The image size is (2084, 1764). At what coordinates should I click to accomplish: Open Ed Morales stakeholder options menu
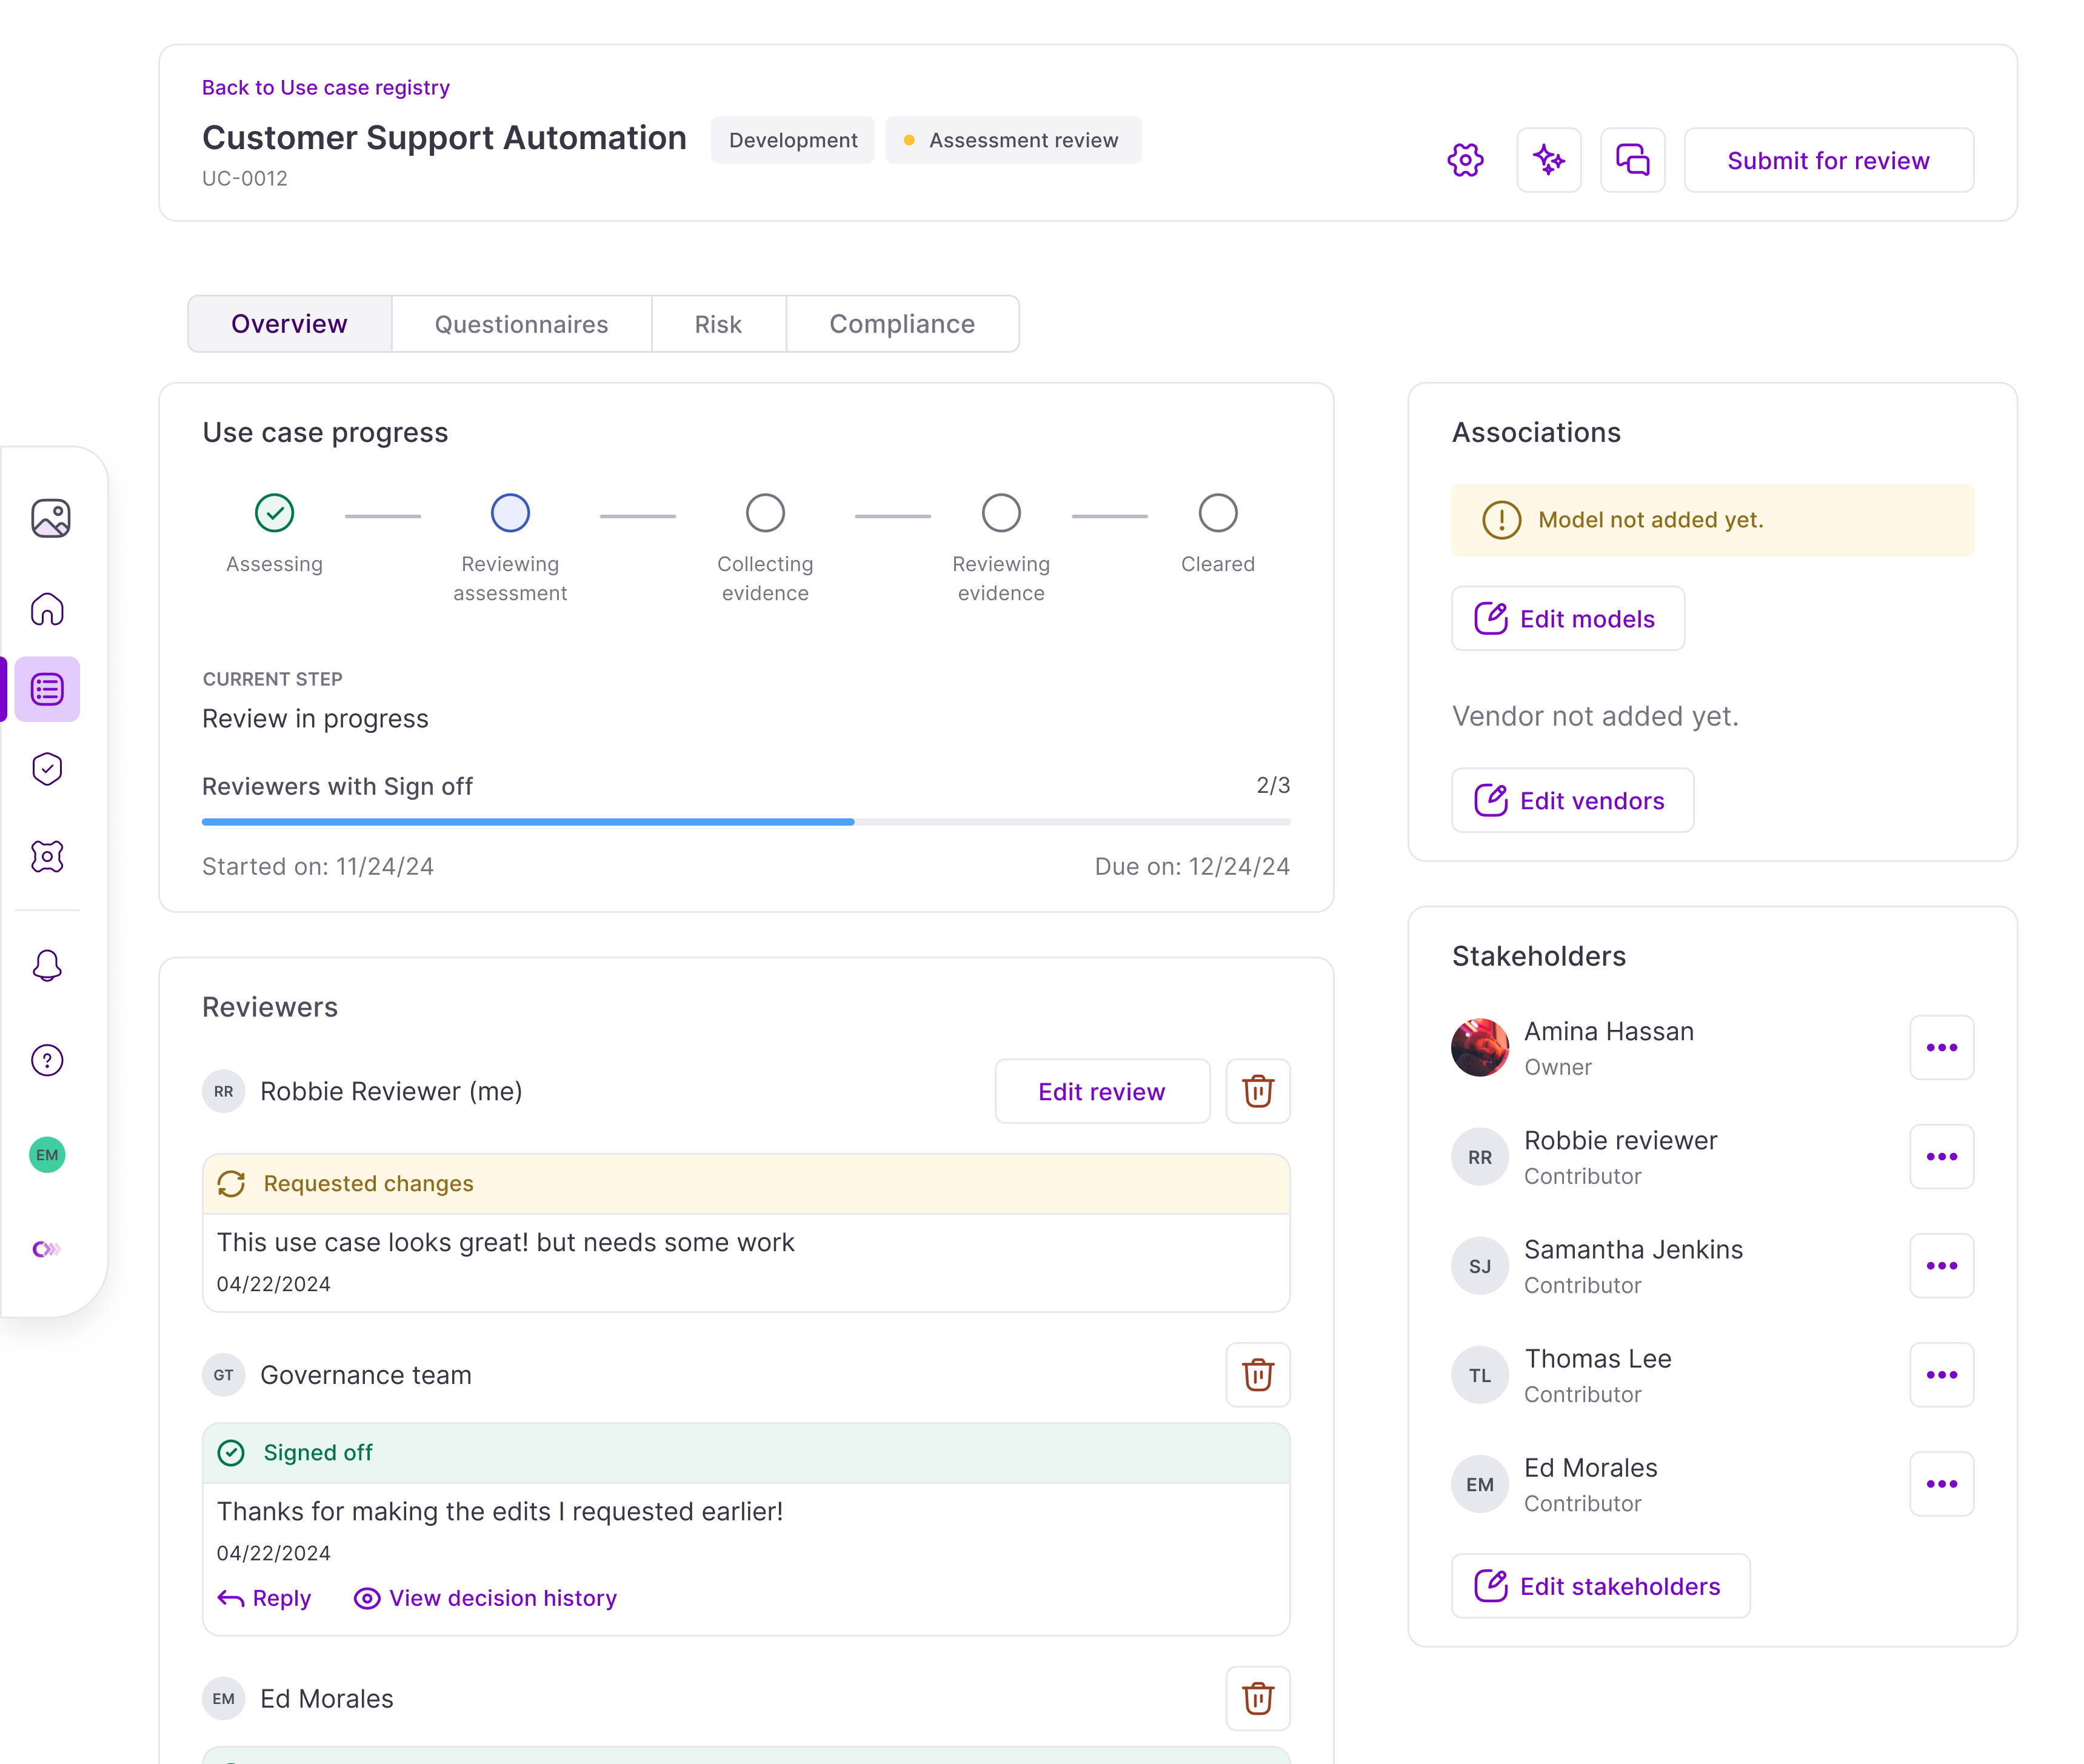[x=1941, y=1484]
